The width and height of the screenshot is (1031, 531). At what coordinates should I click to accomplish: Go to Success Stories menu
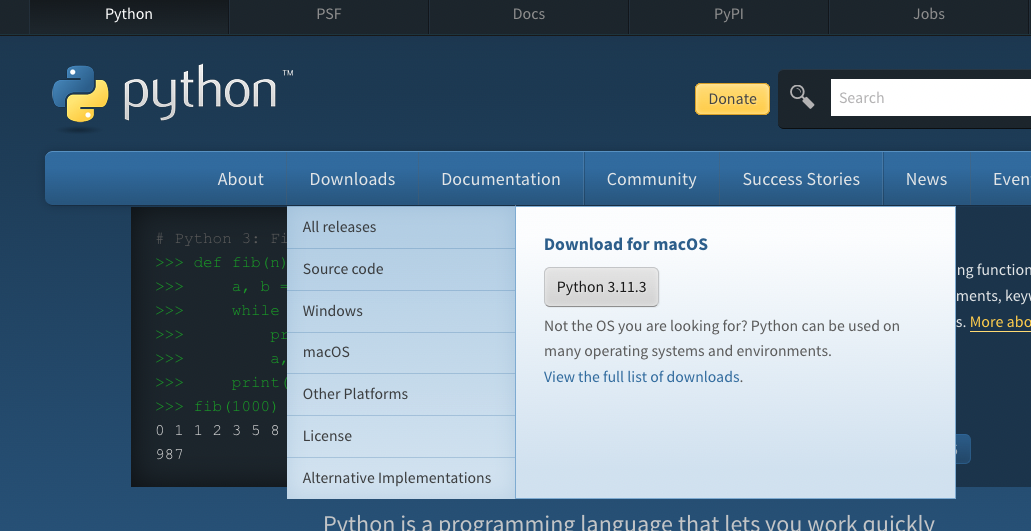[801, 179]
